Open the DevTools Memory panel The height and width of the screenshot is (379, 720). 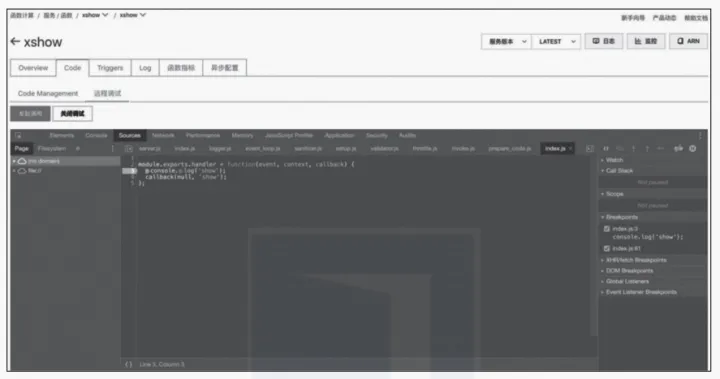pos(242,136)
